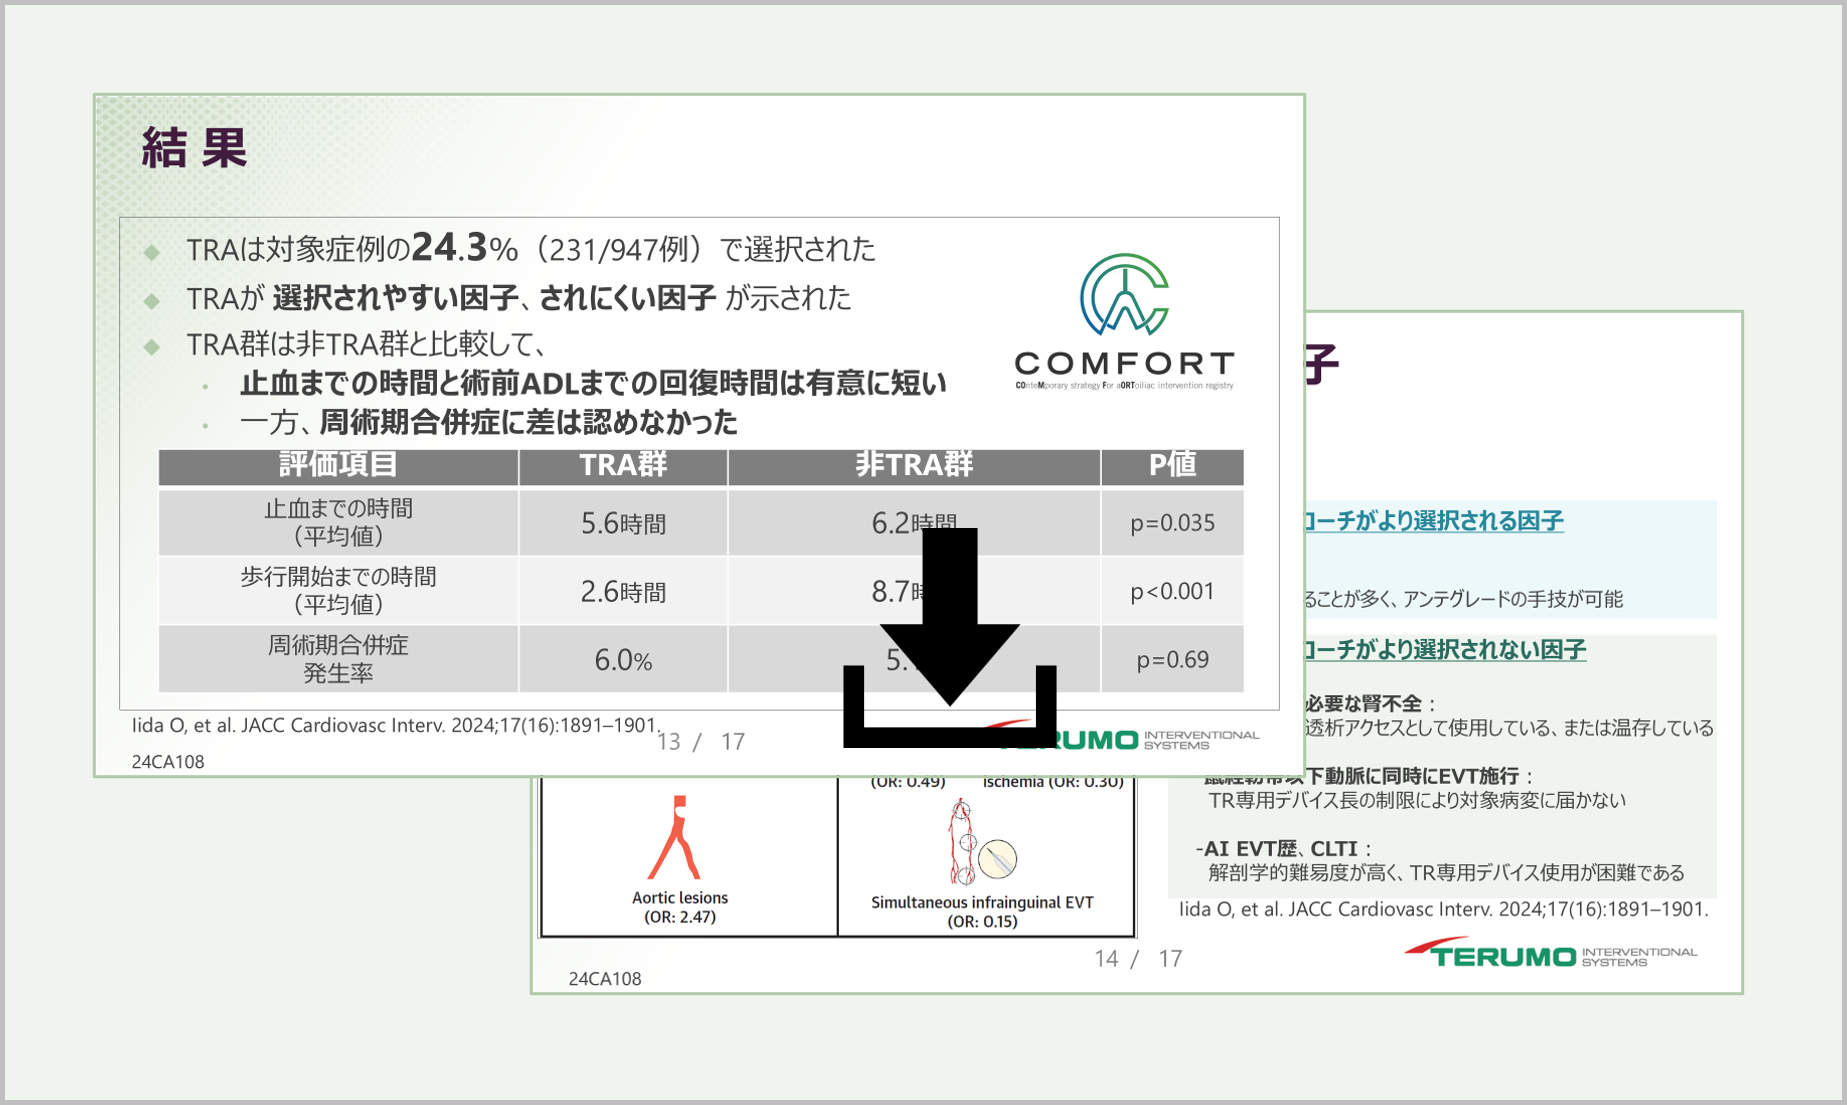Click the 周術期合併症 発生率 row label
Viewport: 1847px width, 1105px height.
[338, 659]
